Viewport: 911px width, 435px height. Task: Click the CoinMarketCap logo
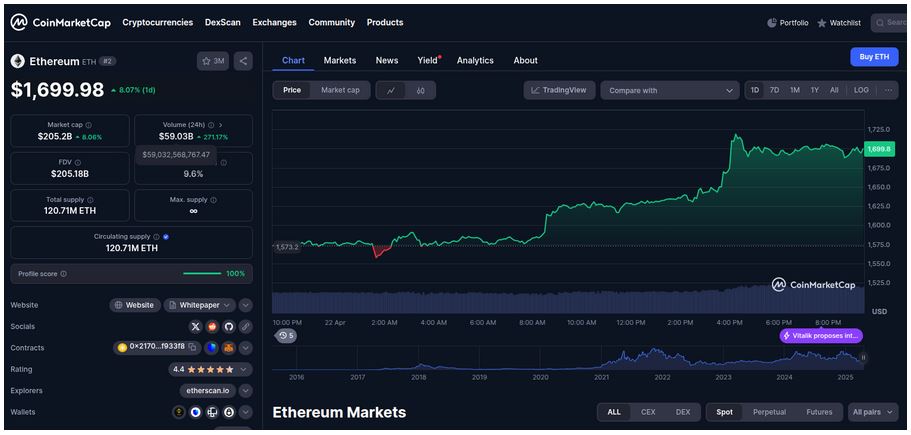[x=60, y=23]
